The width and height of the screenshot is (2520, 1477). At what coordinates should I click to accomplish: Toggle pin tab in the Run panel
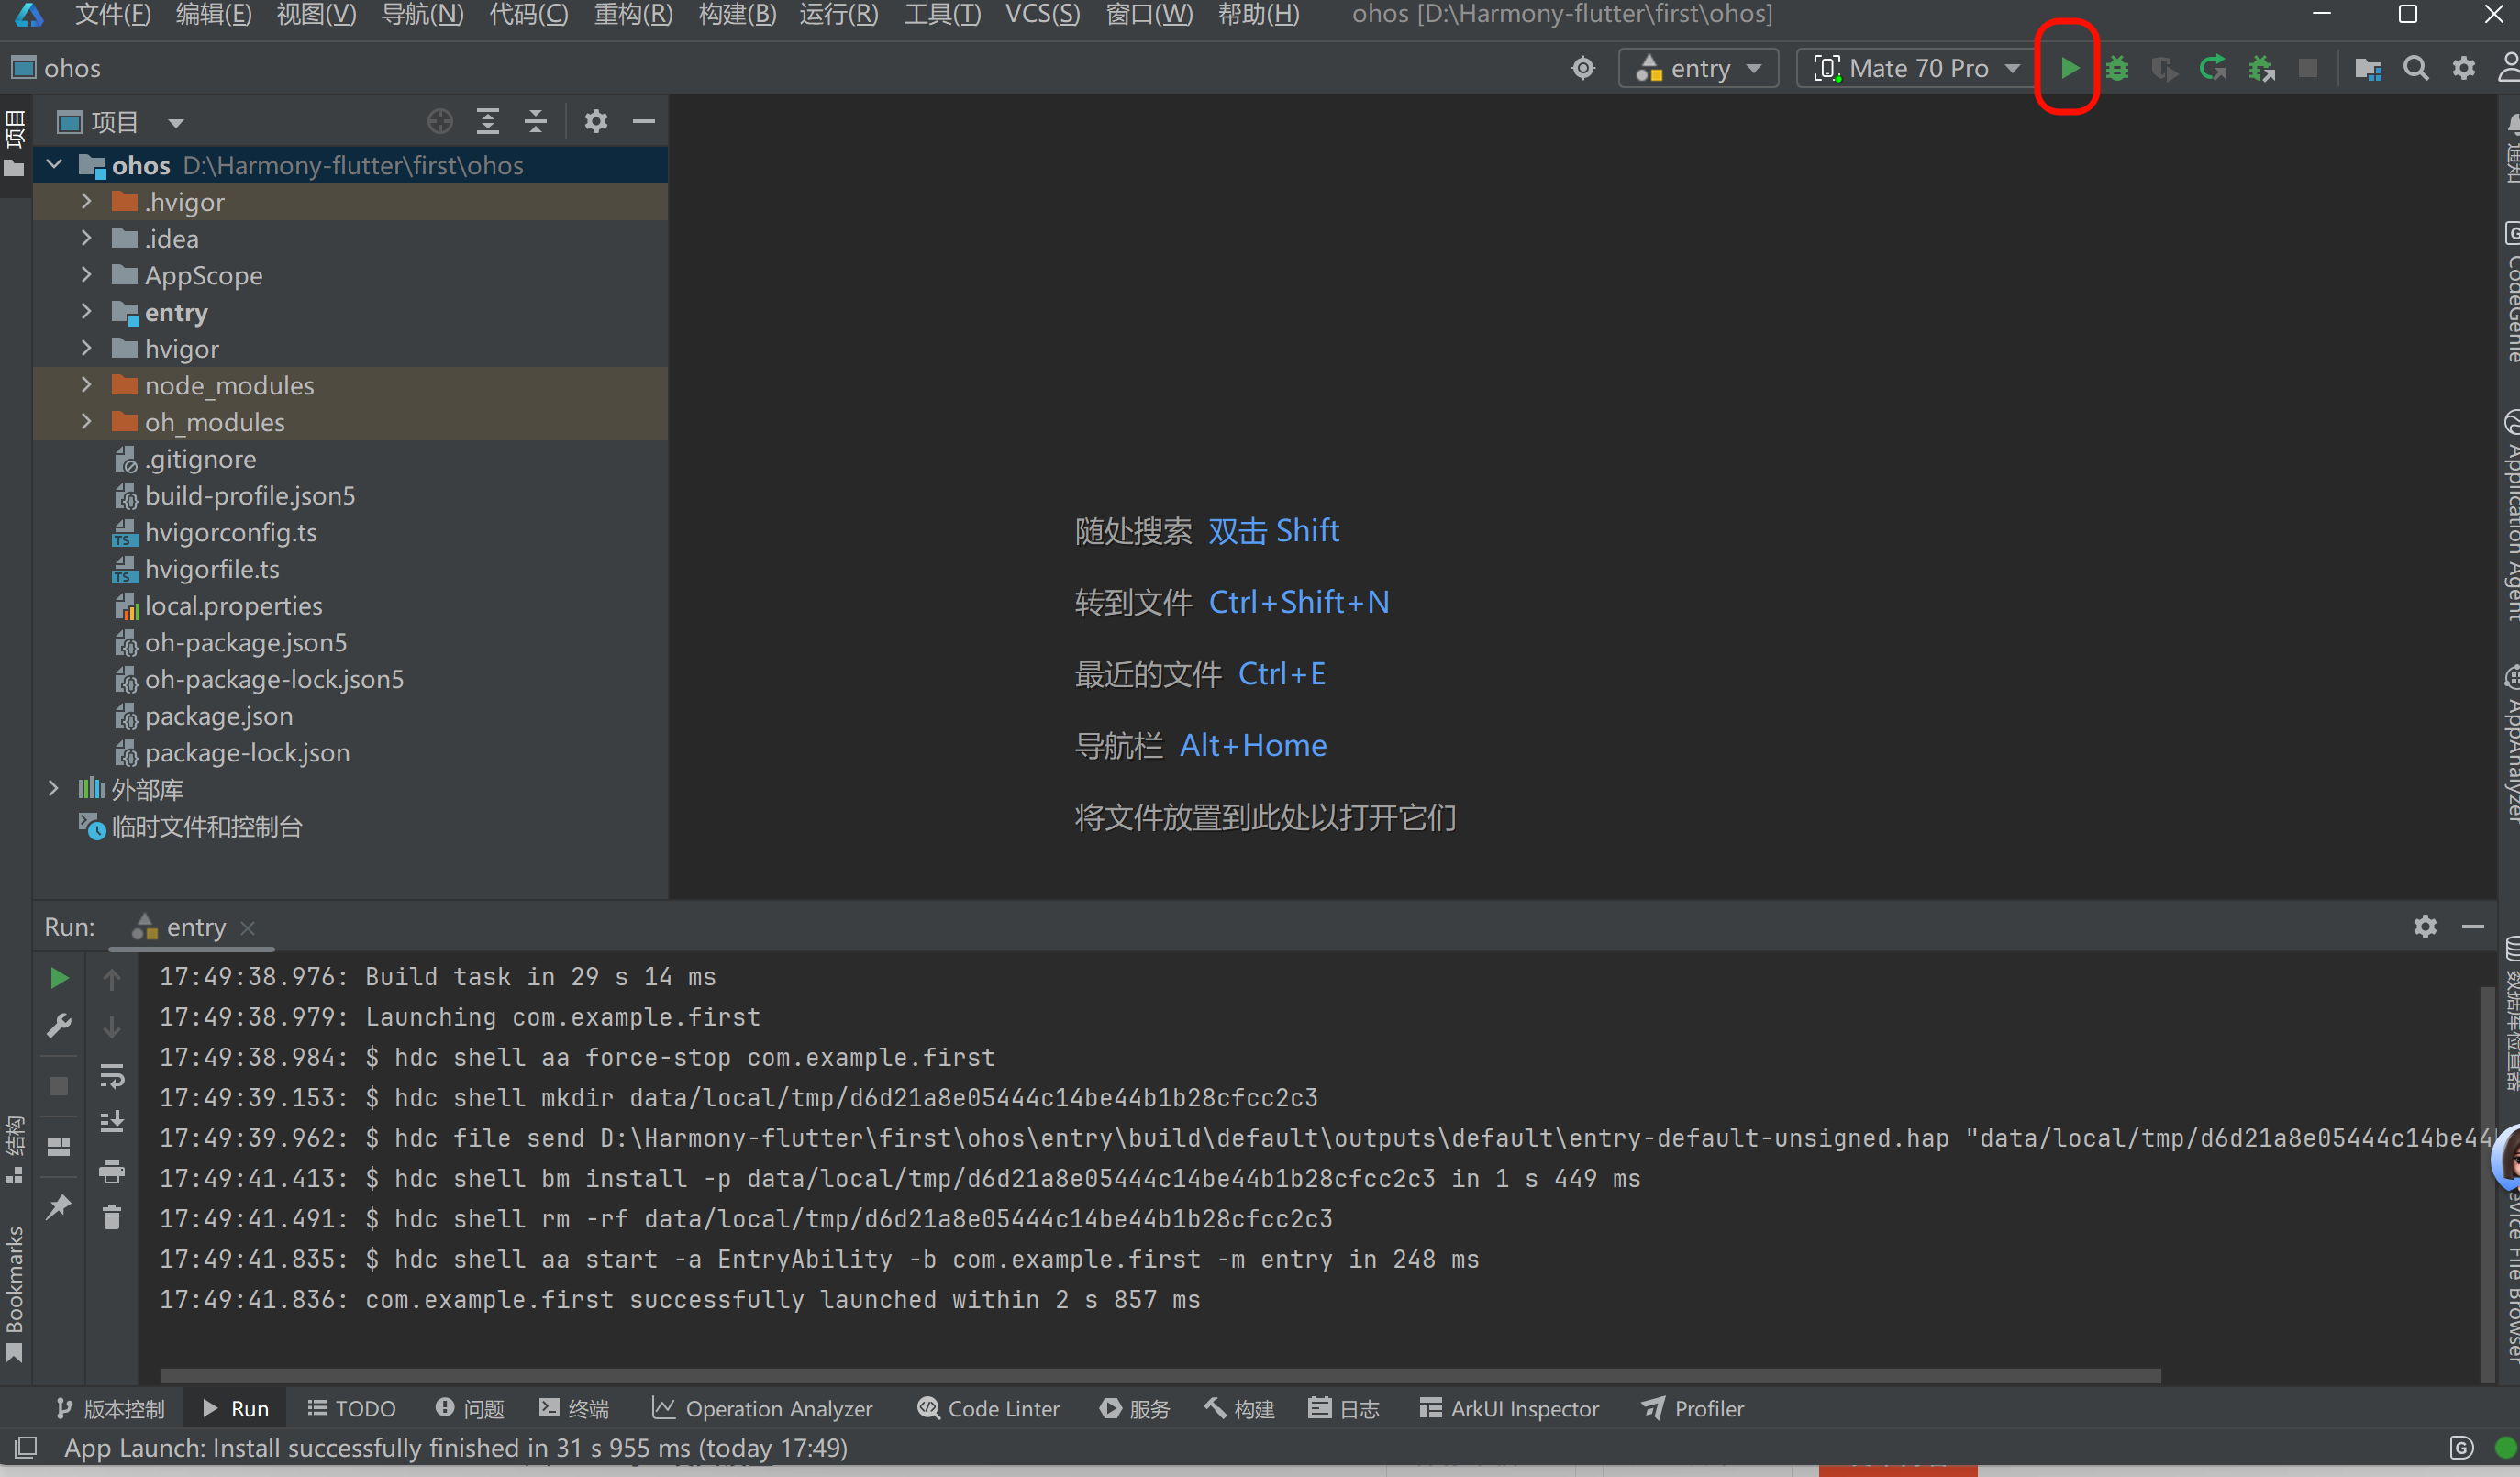coord(59,1207)
